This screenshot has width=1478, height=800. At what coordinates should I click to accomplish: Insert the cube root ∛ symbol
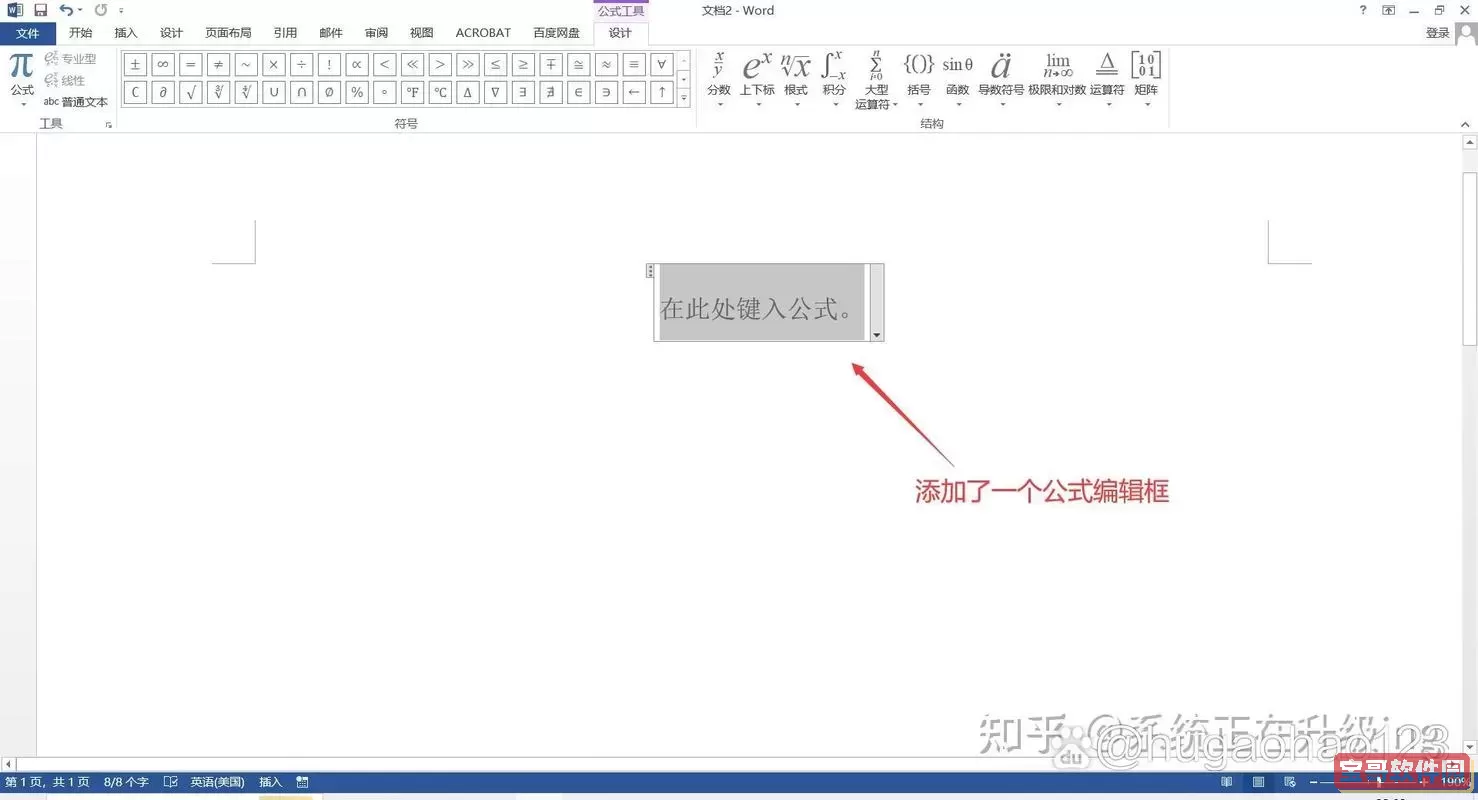coord(218,93)
